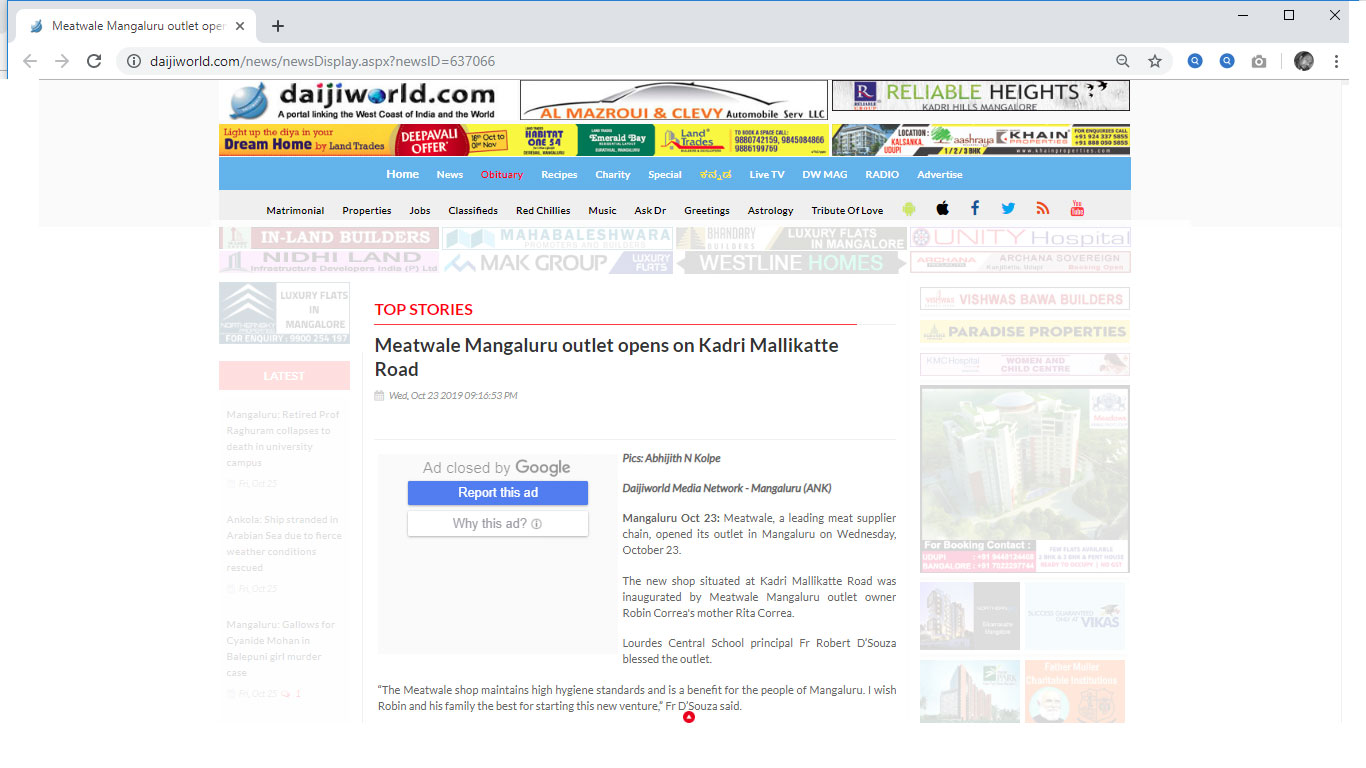Open the Gallows for Cyanide Mohan story
Viewport: 1366px width, 768px height.
pyautogui.click(x=281, y=648)
